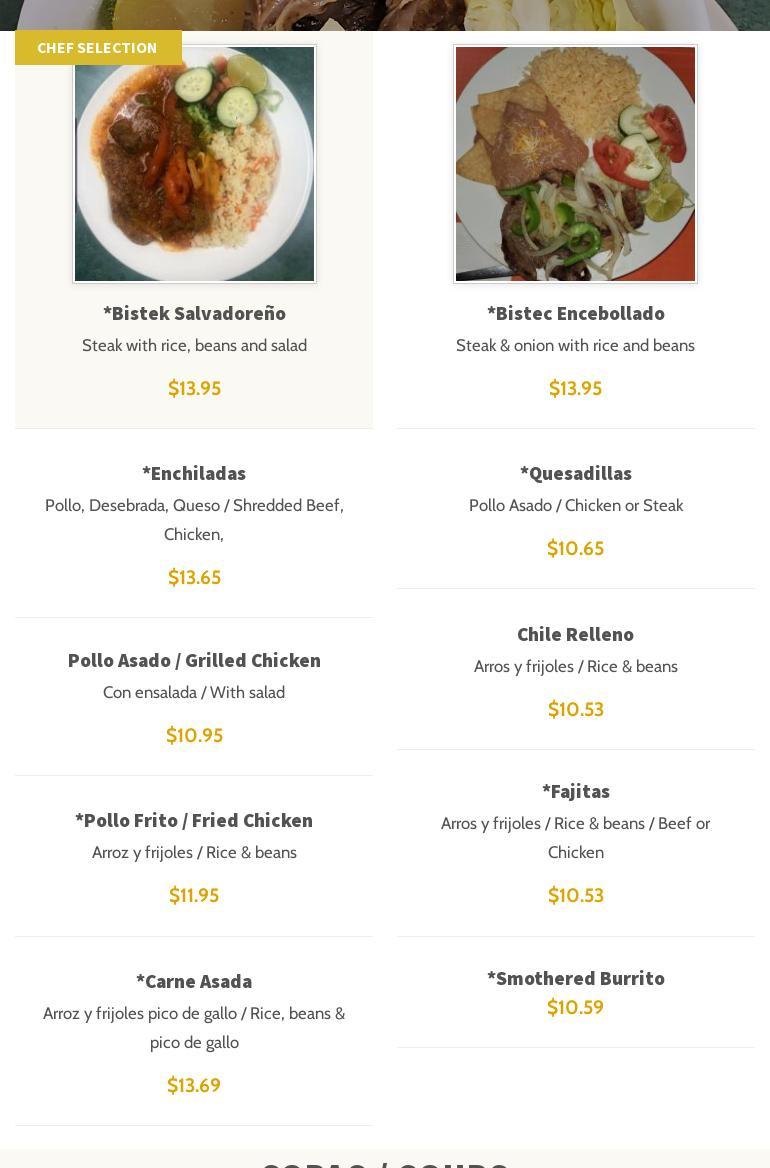Select the *Bistek Salvadoreño title

click(x=194, y=313)
